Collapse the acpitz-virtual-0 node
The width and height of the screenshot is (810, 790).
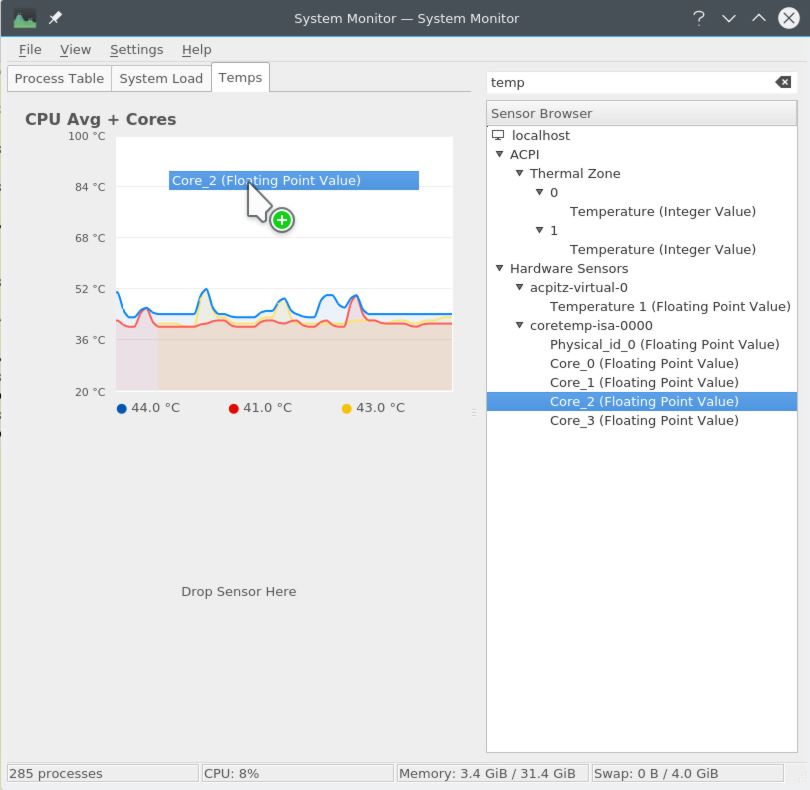tap(519, 287)
